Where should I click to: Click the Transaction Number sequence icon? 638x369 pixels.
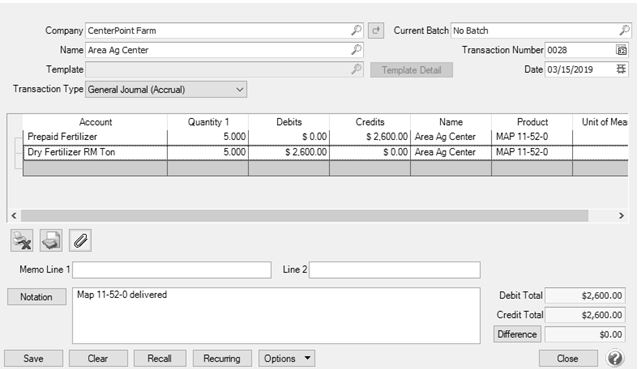[x=621, y=50]
